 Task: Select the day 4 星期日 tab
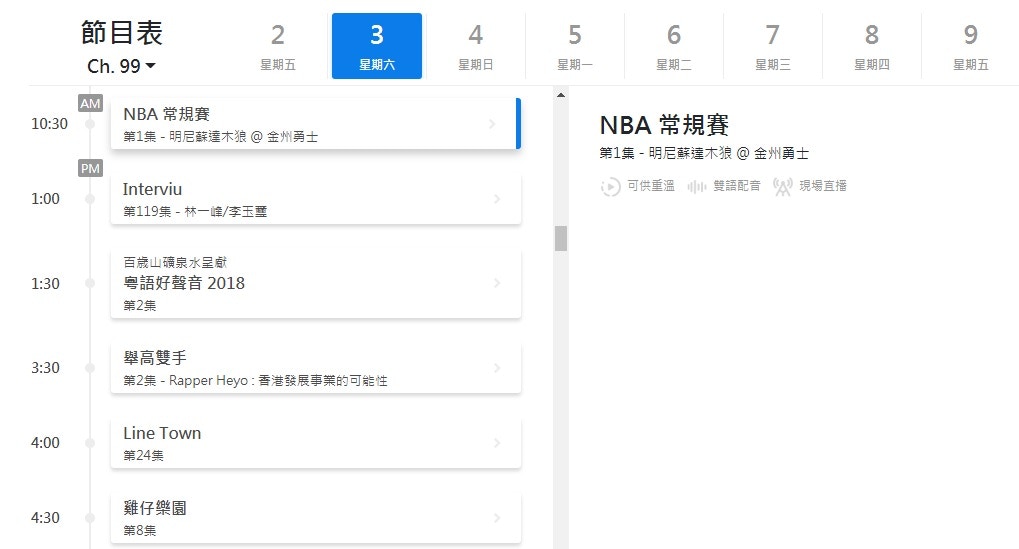coord(475,46)
